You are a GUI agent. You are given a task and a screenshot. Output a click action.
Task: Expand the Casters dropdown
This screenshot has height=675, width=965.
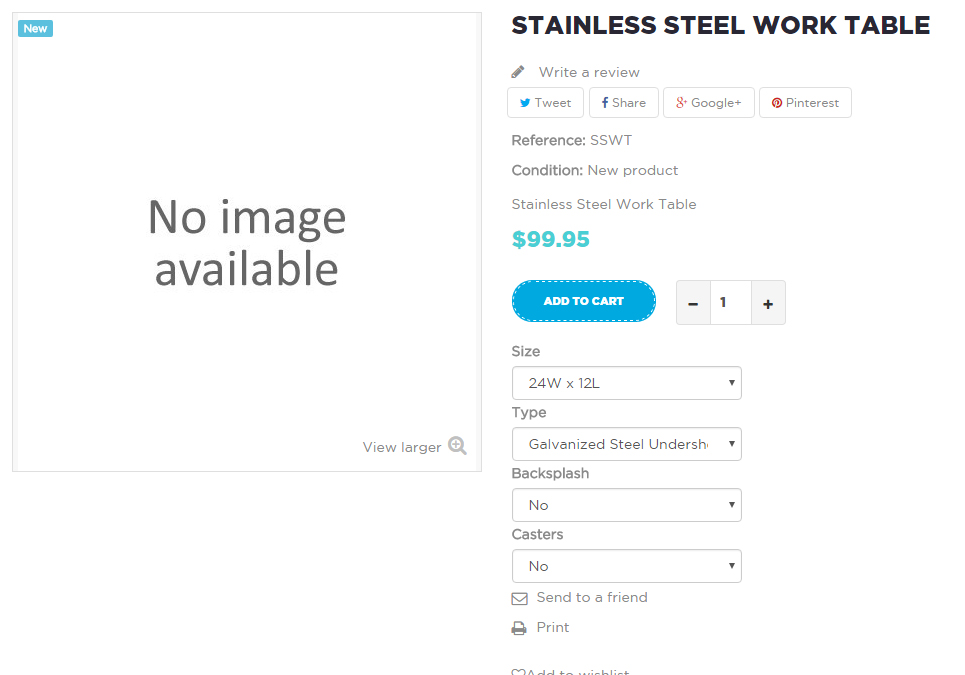626,566
